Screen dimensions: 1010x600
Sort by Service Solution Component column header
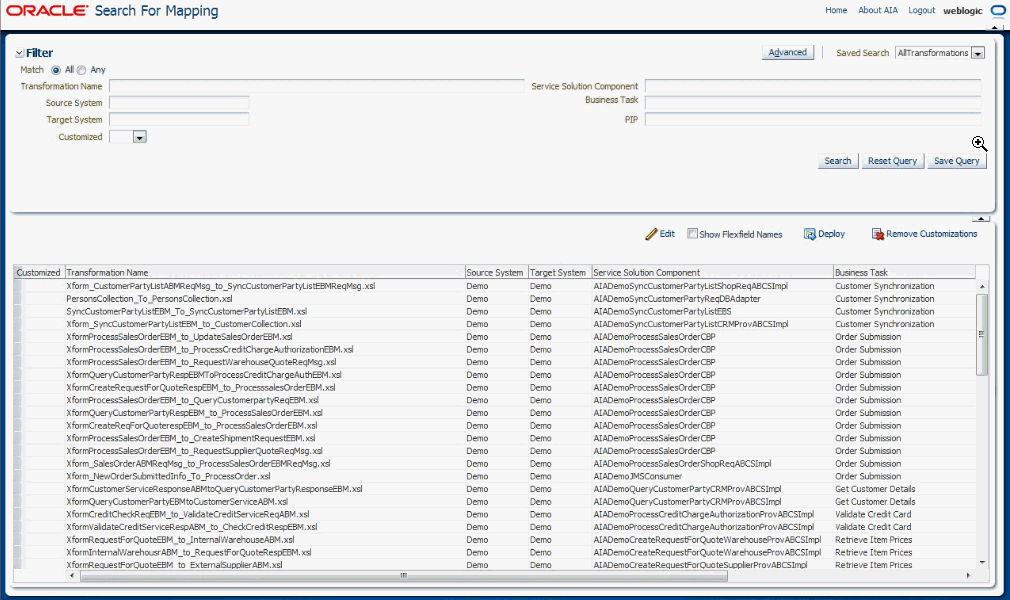coord(712,273)
